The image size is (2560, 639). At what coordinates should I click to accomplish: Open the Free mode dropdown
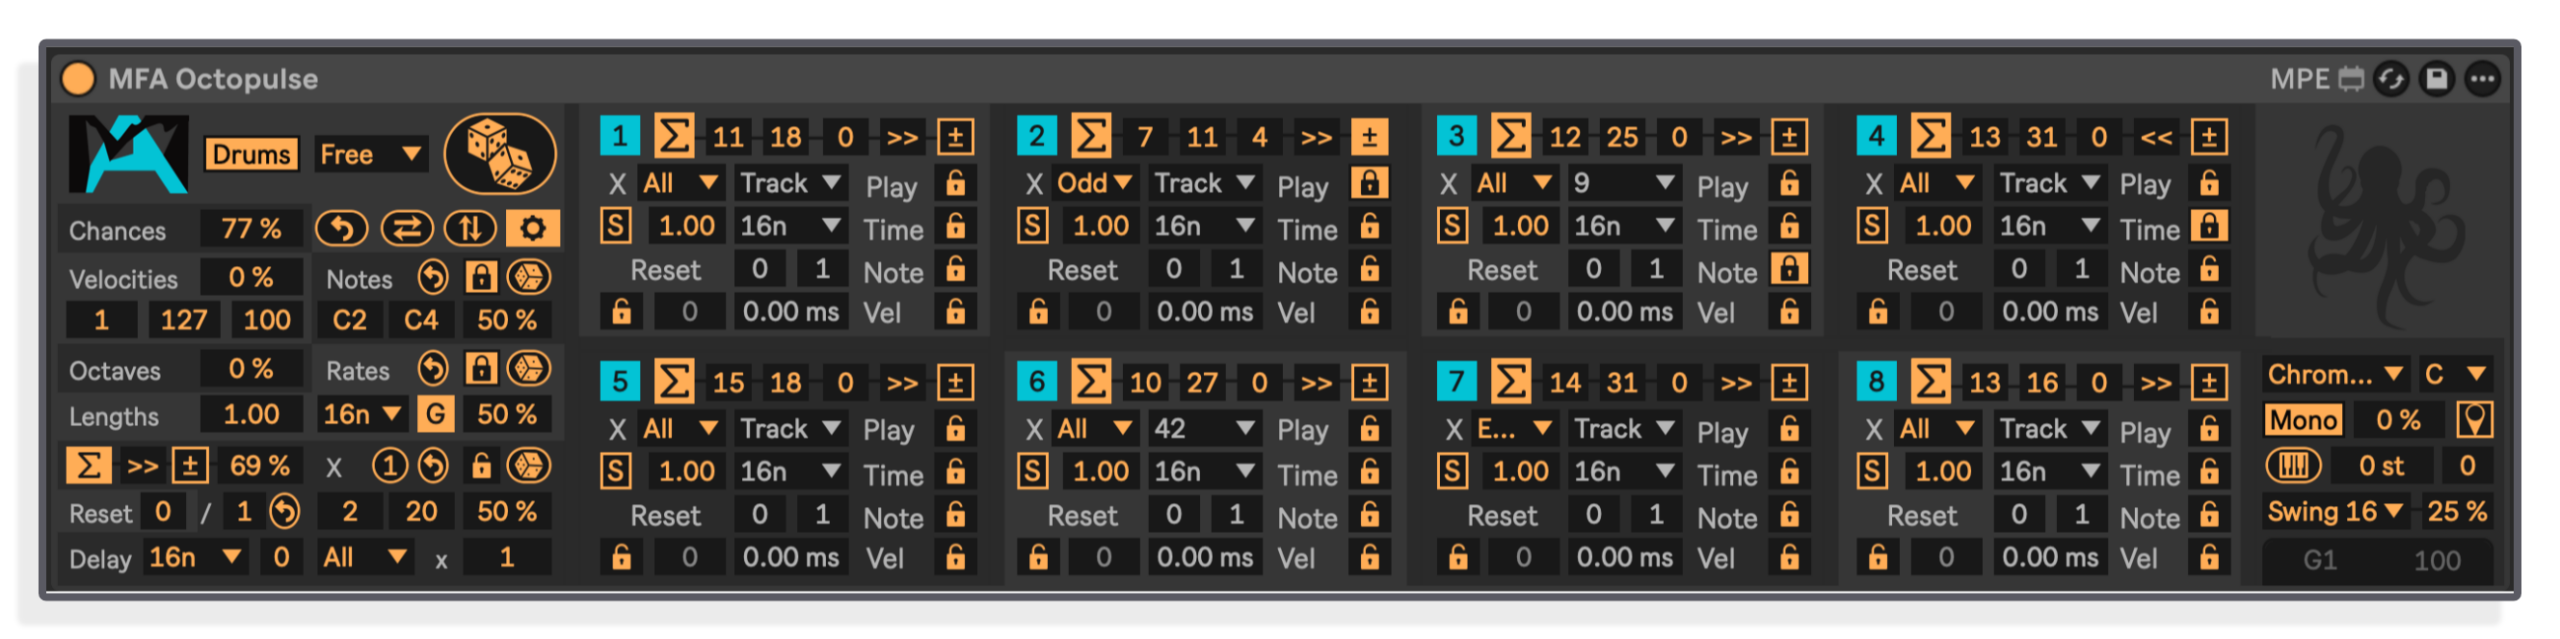(x=370, y=154)
